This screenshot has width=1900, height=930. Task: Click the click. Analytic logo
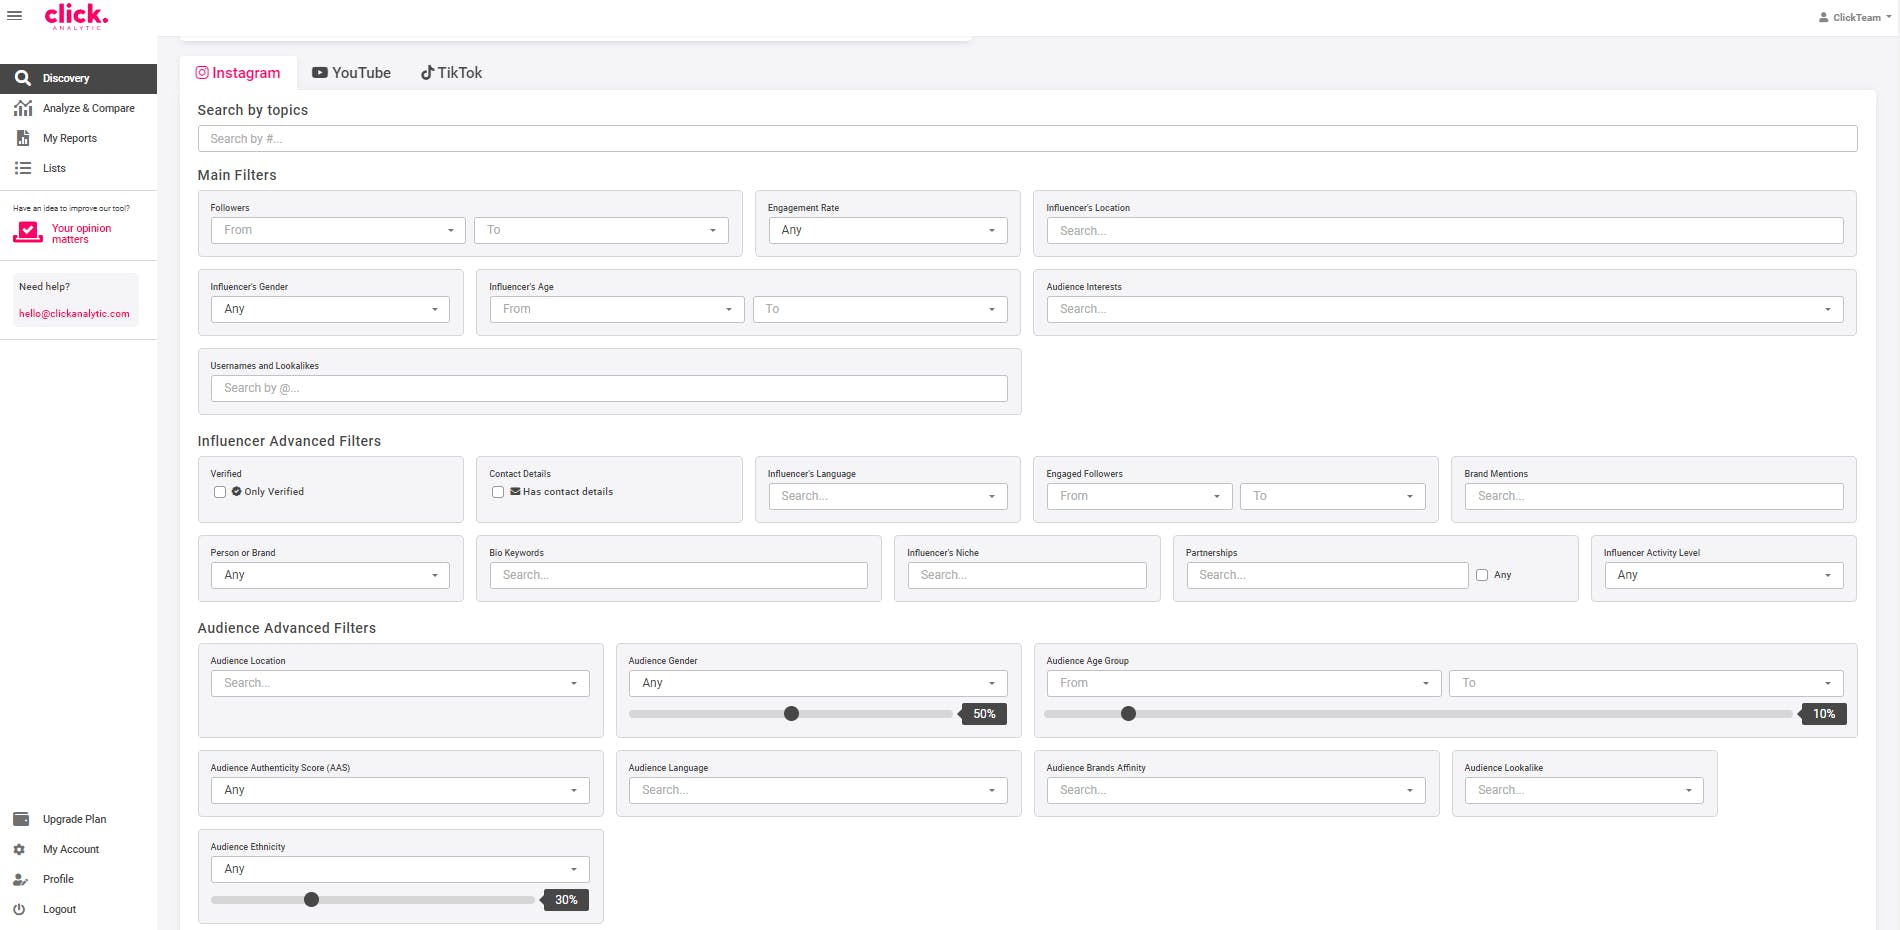point(77,16)
